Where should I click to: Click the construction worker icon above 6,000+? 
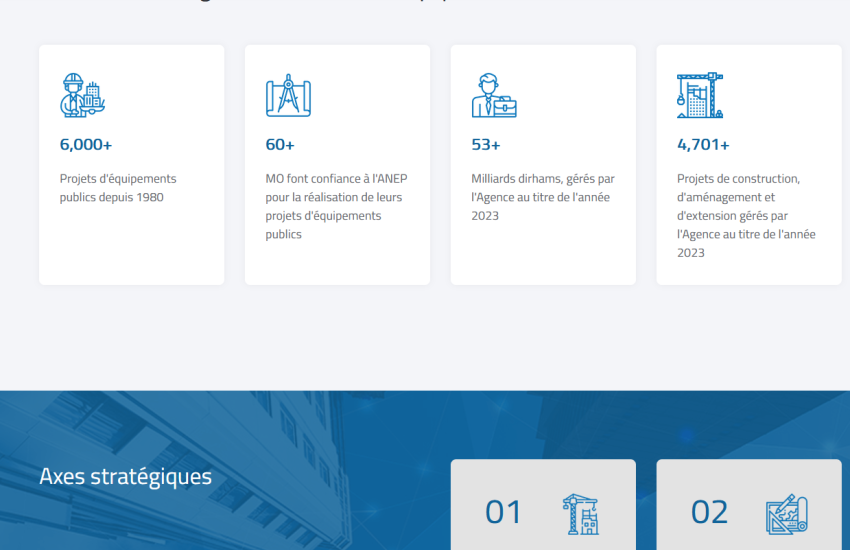[x=82, y=96]
